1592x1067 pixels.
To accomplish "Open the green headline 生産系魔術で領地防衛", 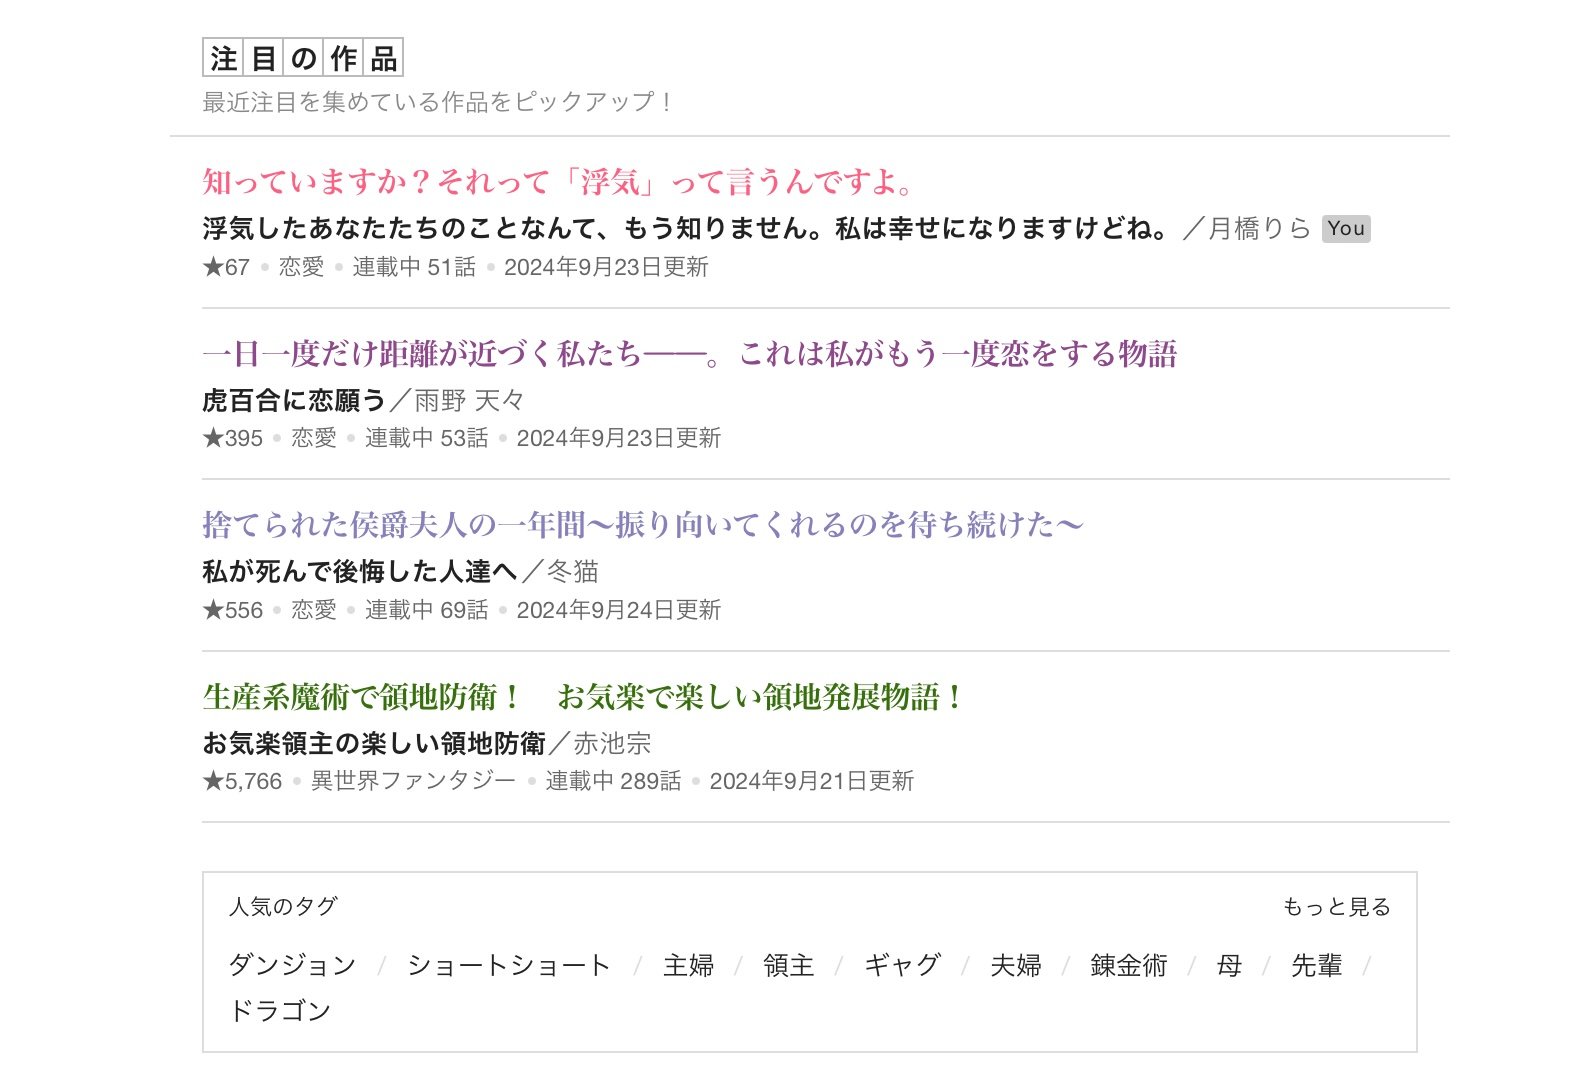I will (582, 697).
